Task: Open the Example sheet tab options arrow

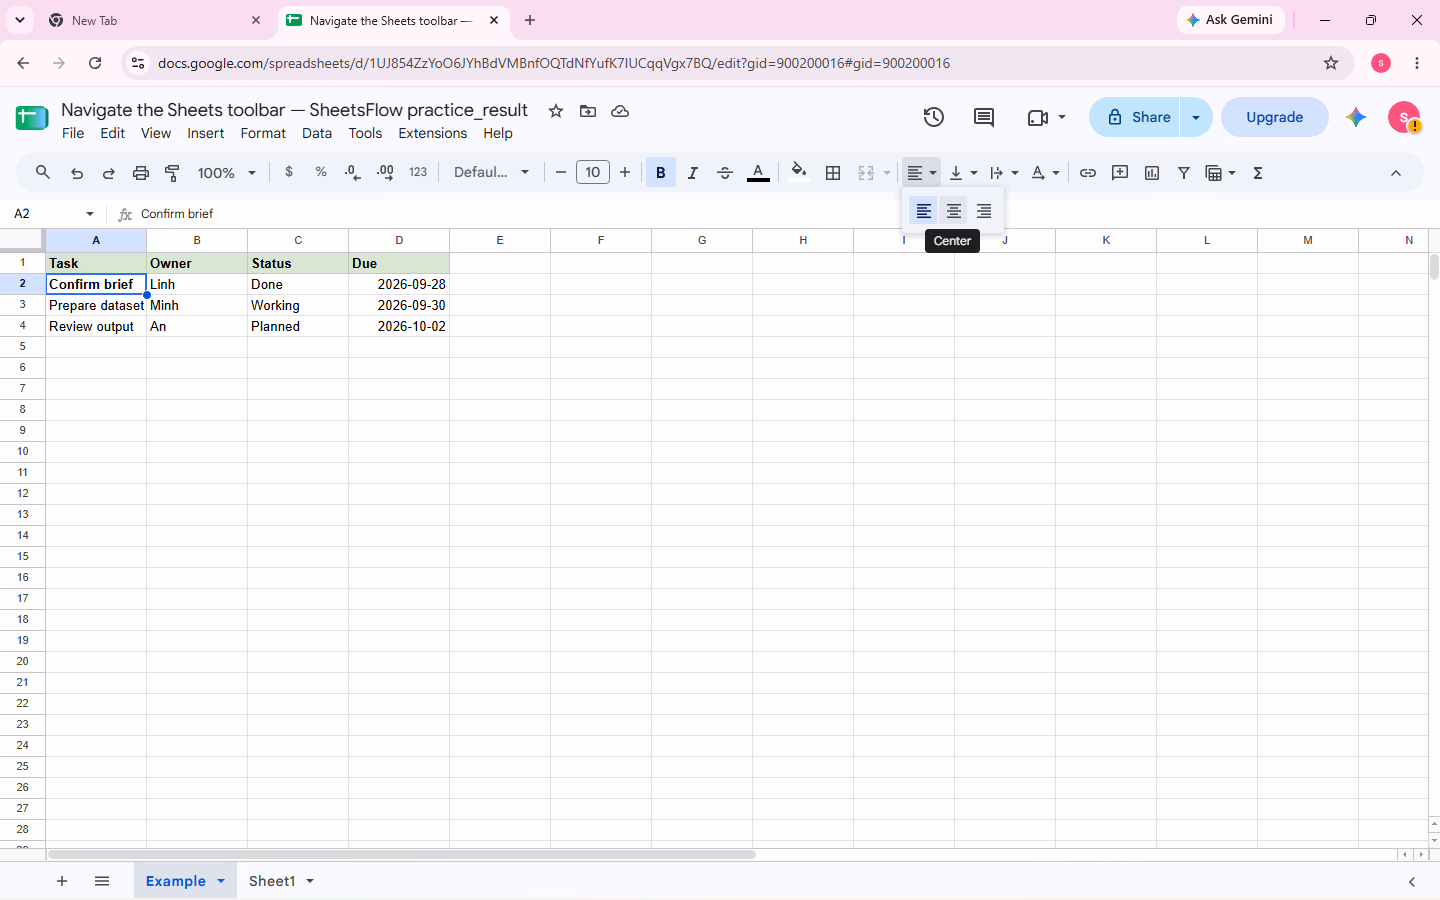Action: (221, 881)
